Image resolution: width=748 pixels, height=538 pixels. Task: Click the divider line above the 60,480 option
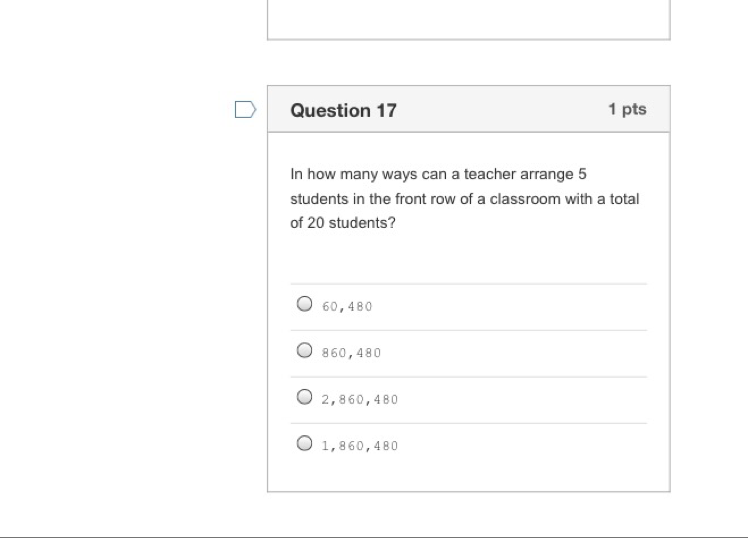[468, 283]
